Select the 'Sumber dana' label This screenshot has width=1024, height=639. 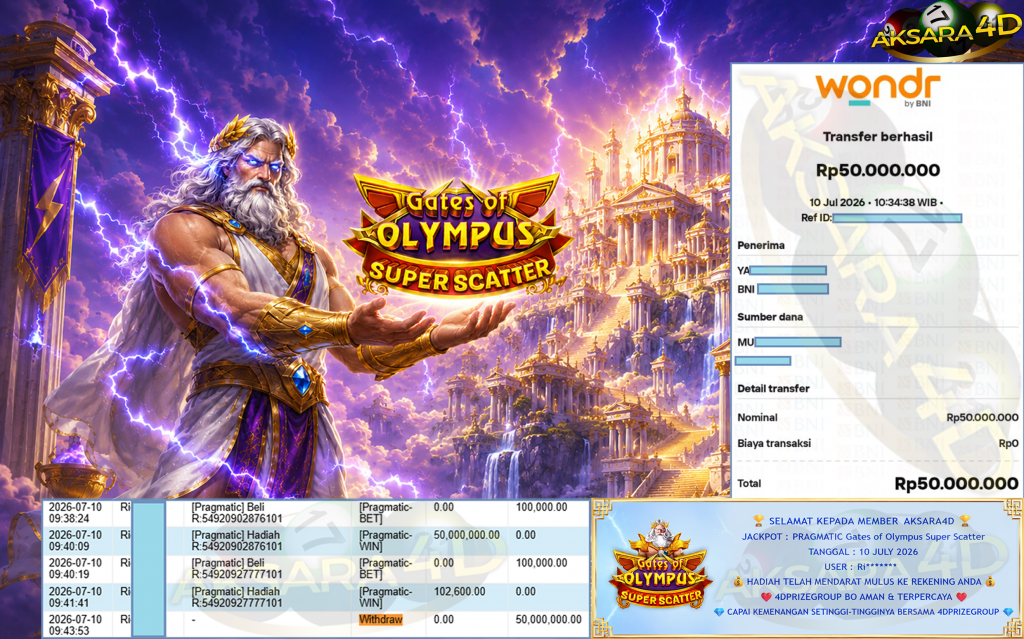(x=770, y=317)
